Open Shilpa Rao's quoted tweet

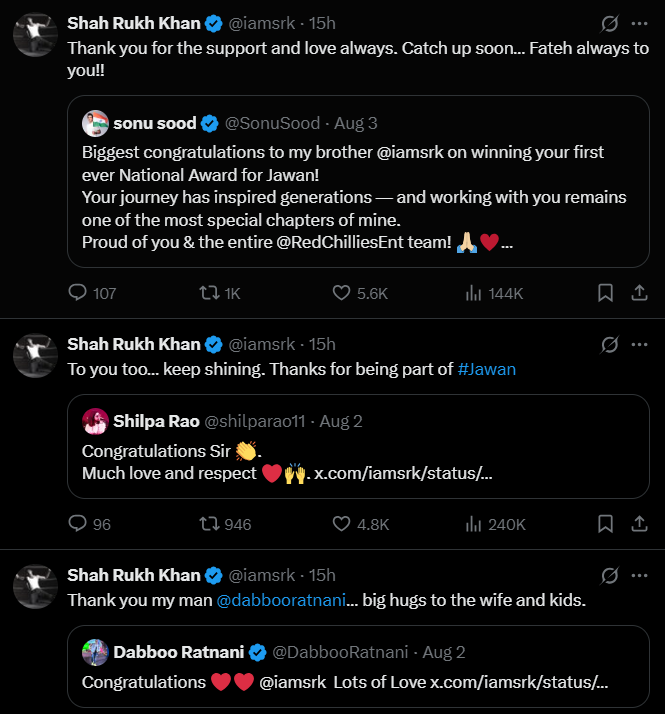[358, 446]
